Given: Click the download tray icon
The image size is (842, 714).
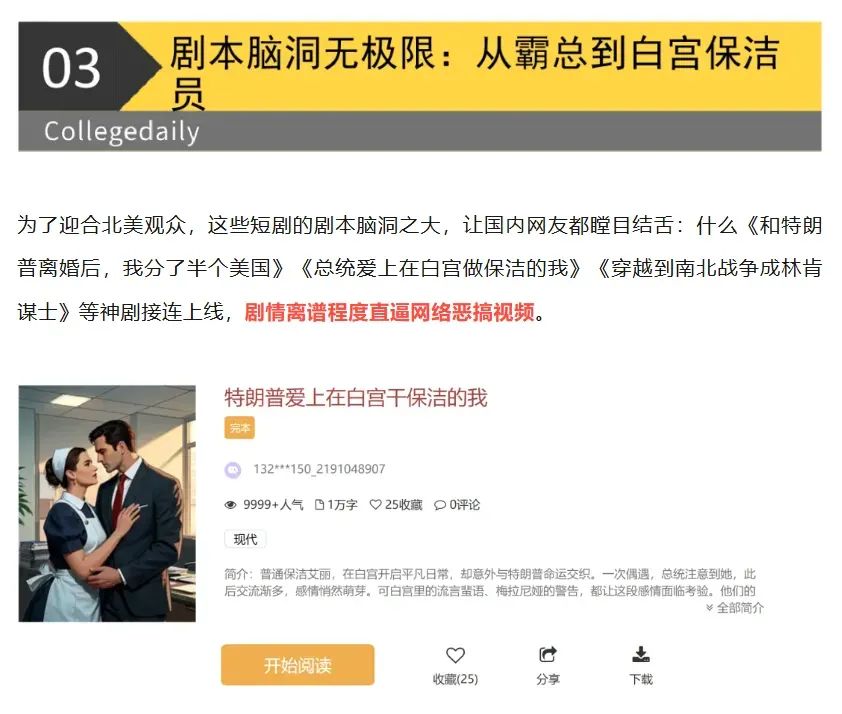Looking at the screenshot, I should 641,654.
